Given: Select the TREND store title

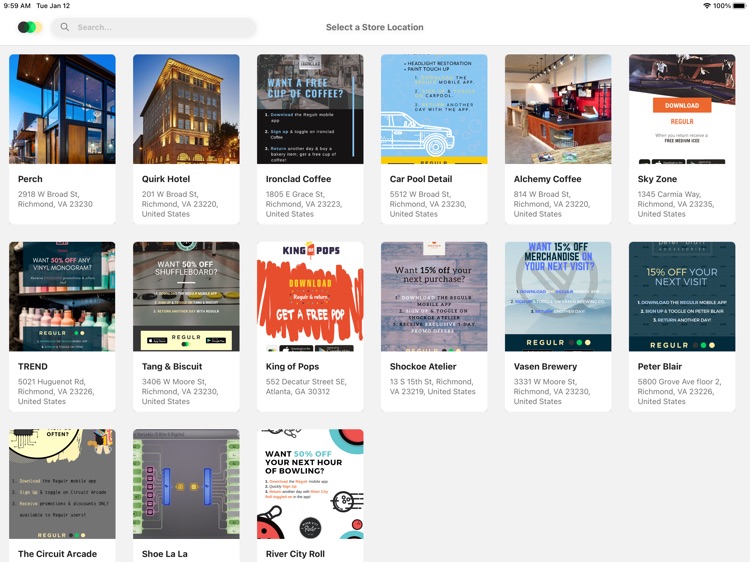Looking at the screenshot, I should pyautogui.click(x=33, y=366).
